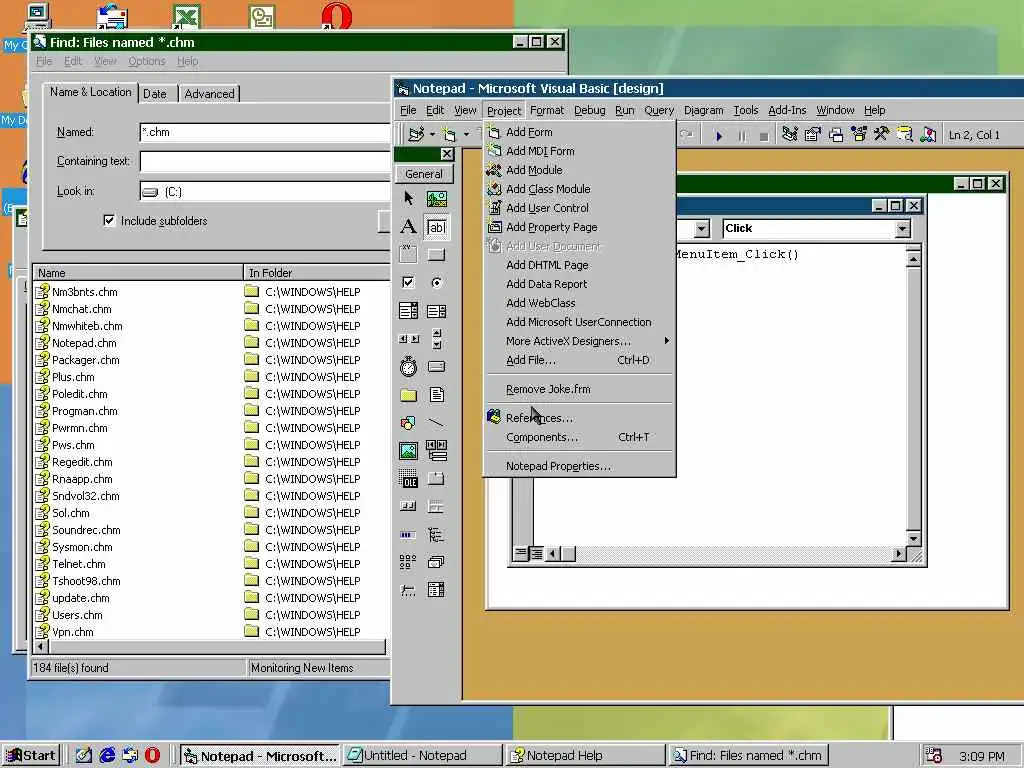Screen dimensions: 1024x768
Task: Expand the Click procedure dropdown
Action: (903, 229)
